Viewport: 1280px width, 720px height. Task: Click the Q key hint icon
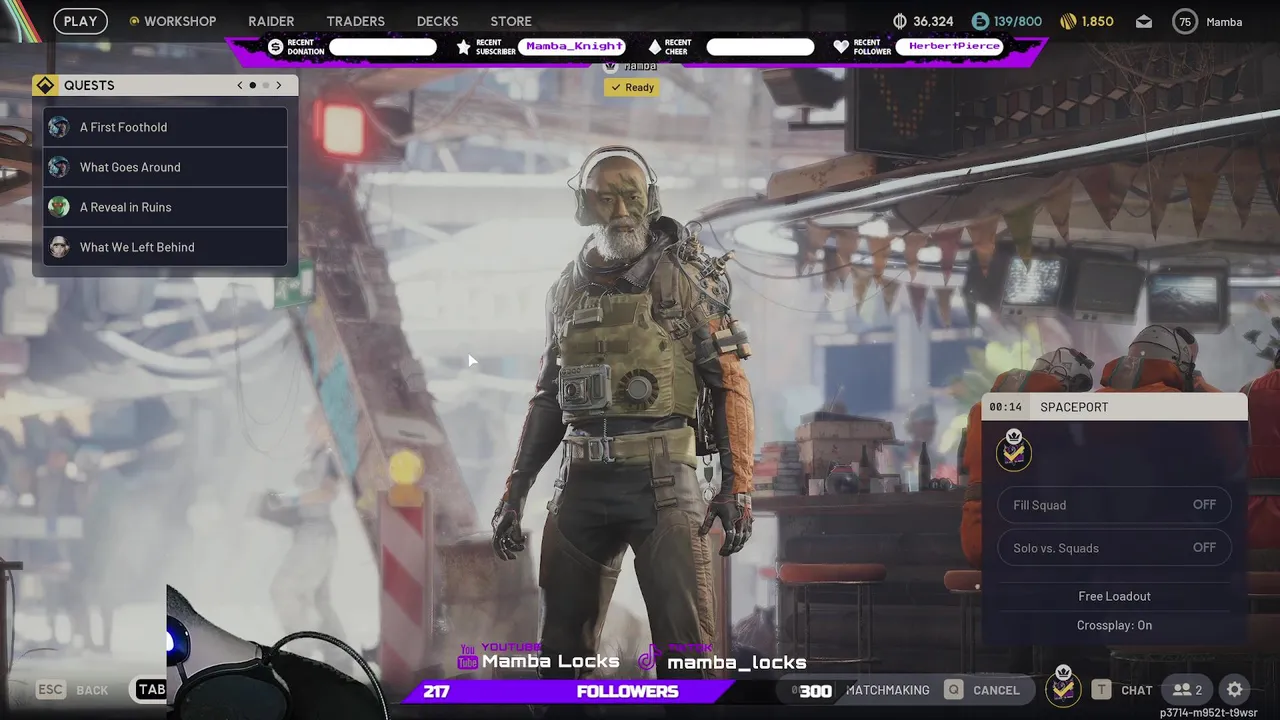tap(955, 690)
